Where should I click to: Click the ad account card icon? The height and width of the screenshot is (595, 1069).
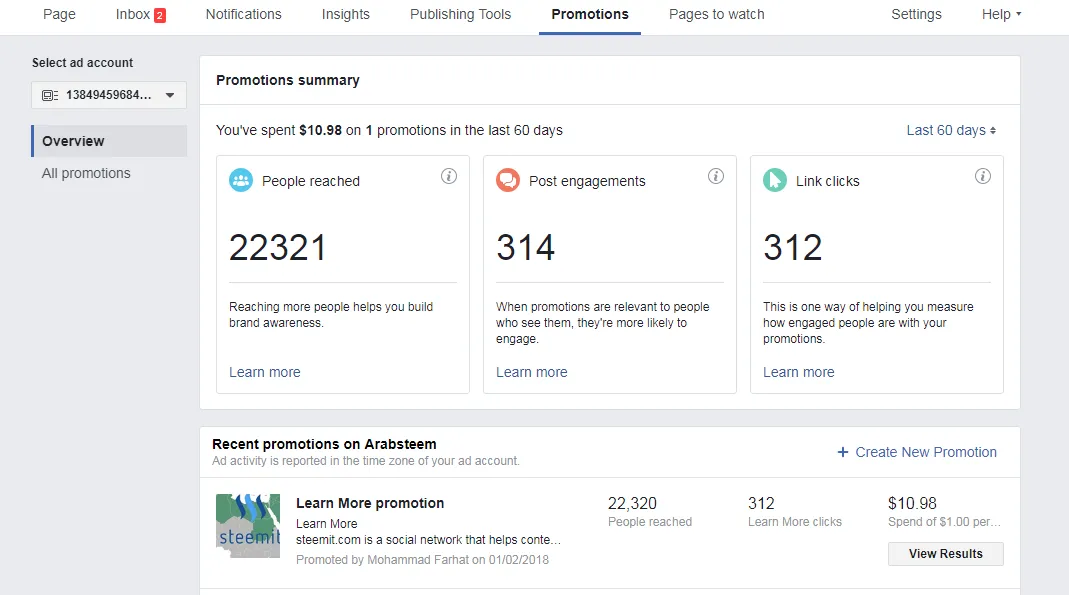(50, 95)
